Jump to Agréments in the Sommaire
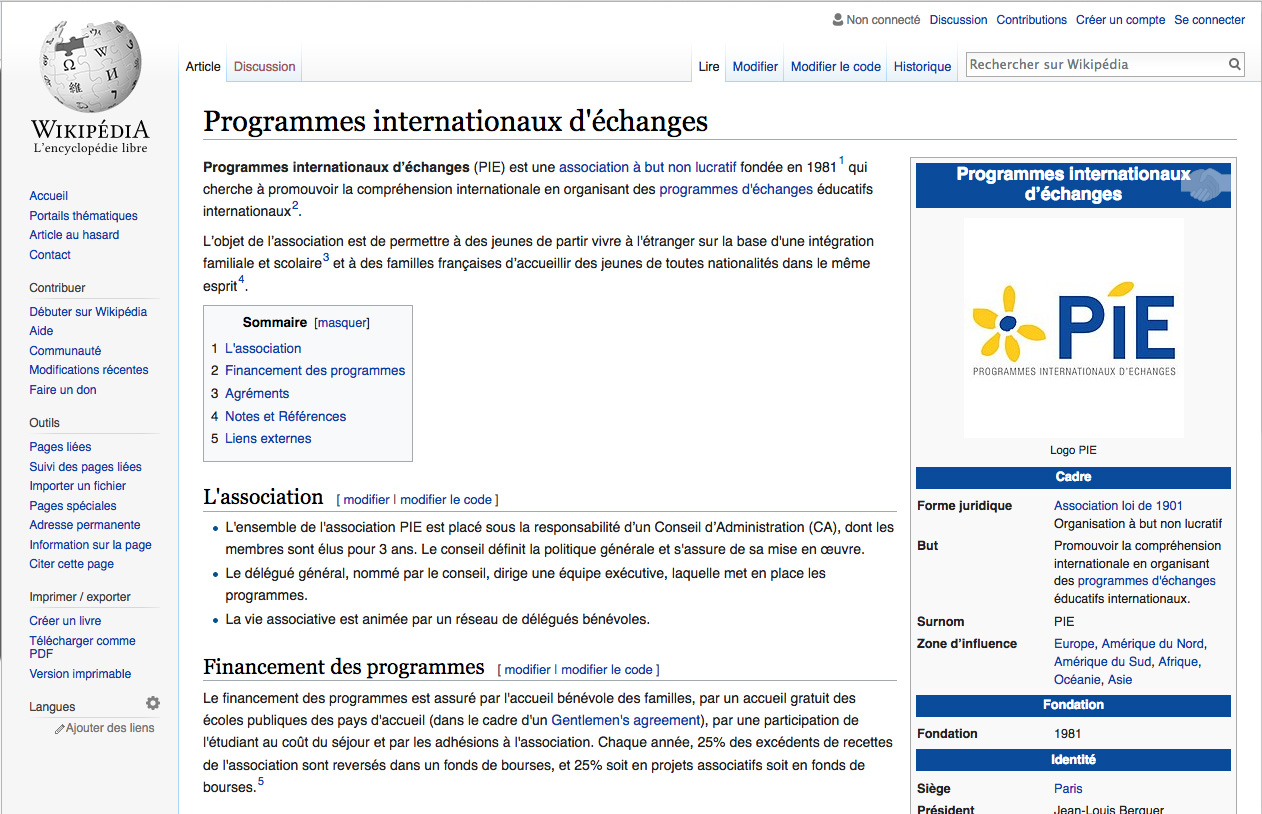This screenshot has width=1262, height=814. [x=257, y=393]
